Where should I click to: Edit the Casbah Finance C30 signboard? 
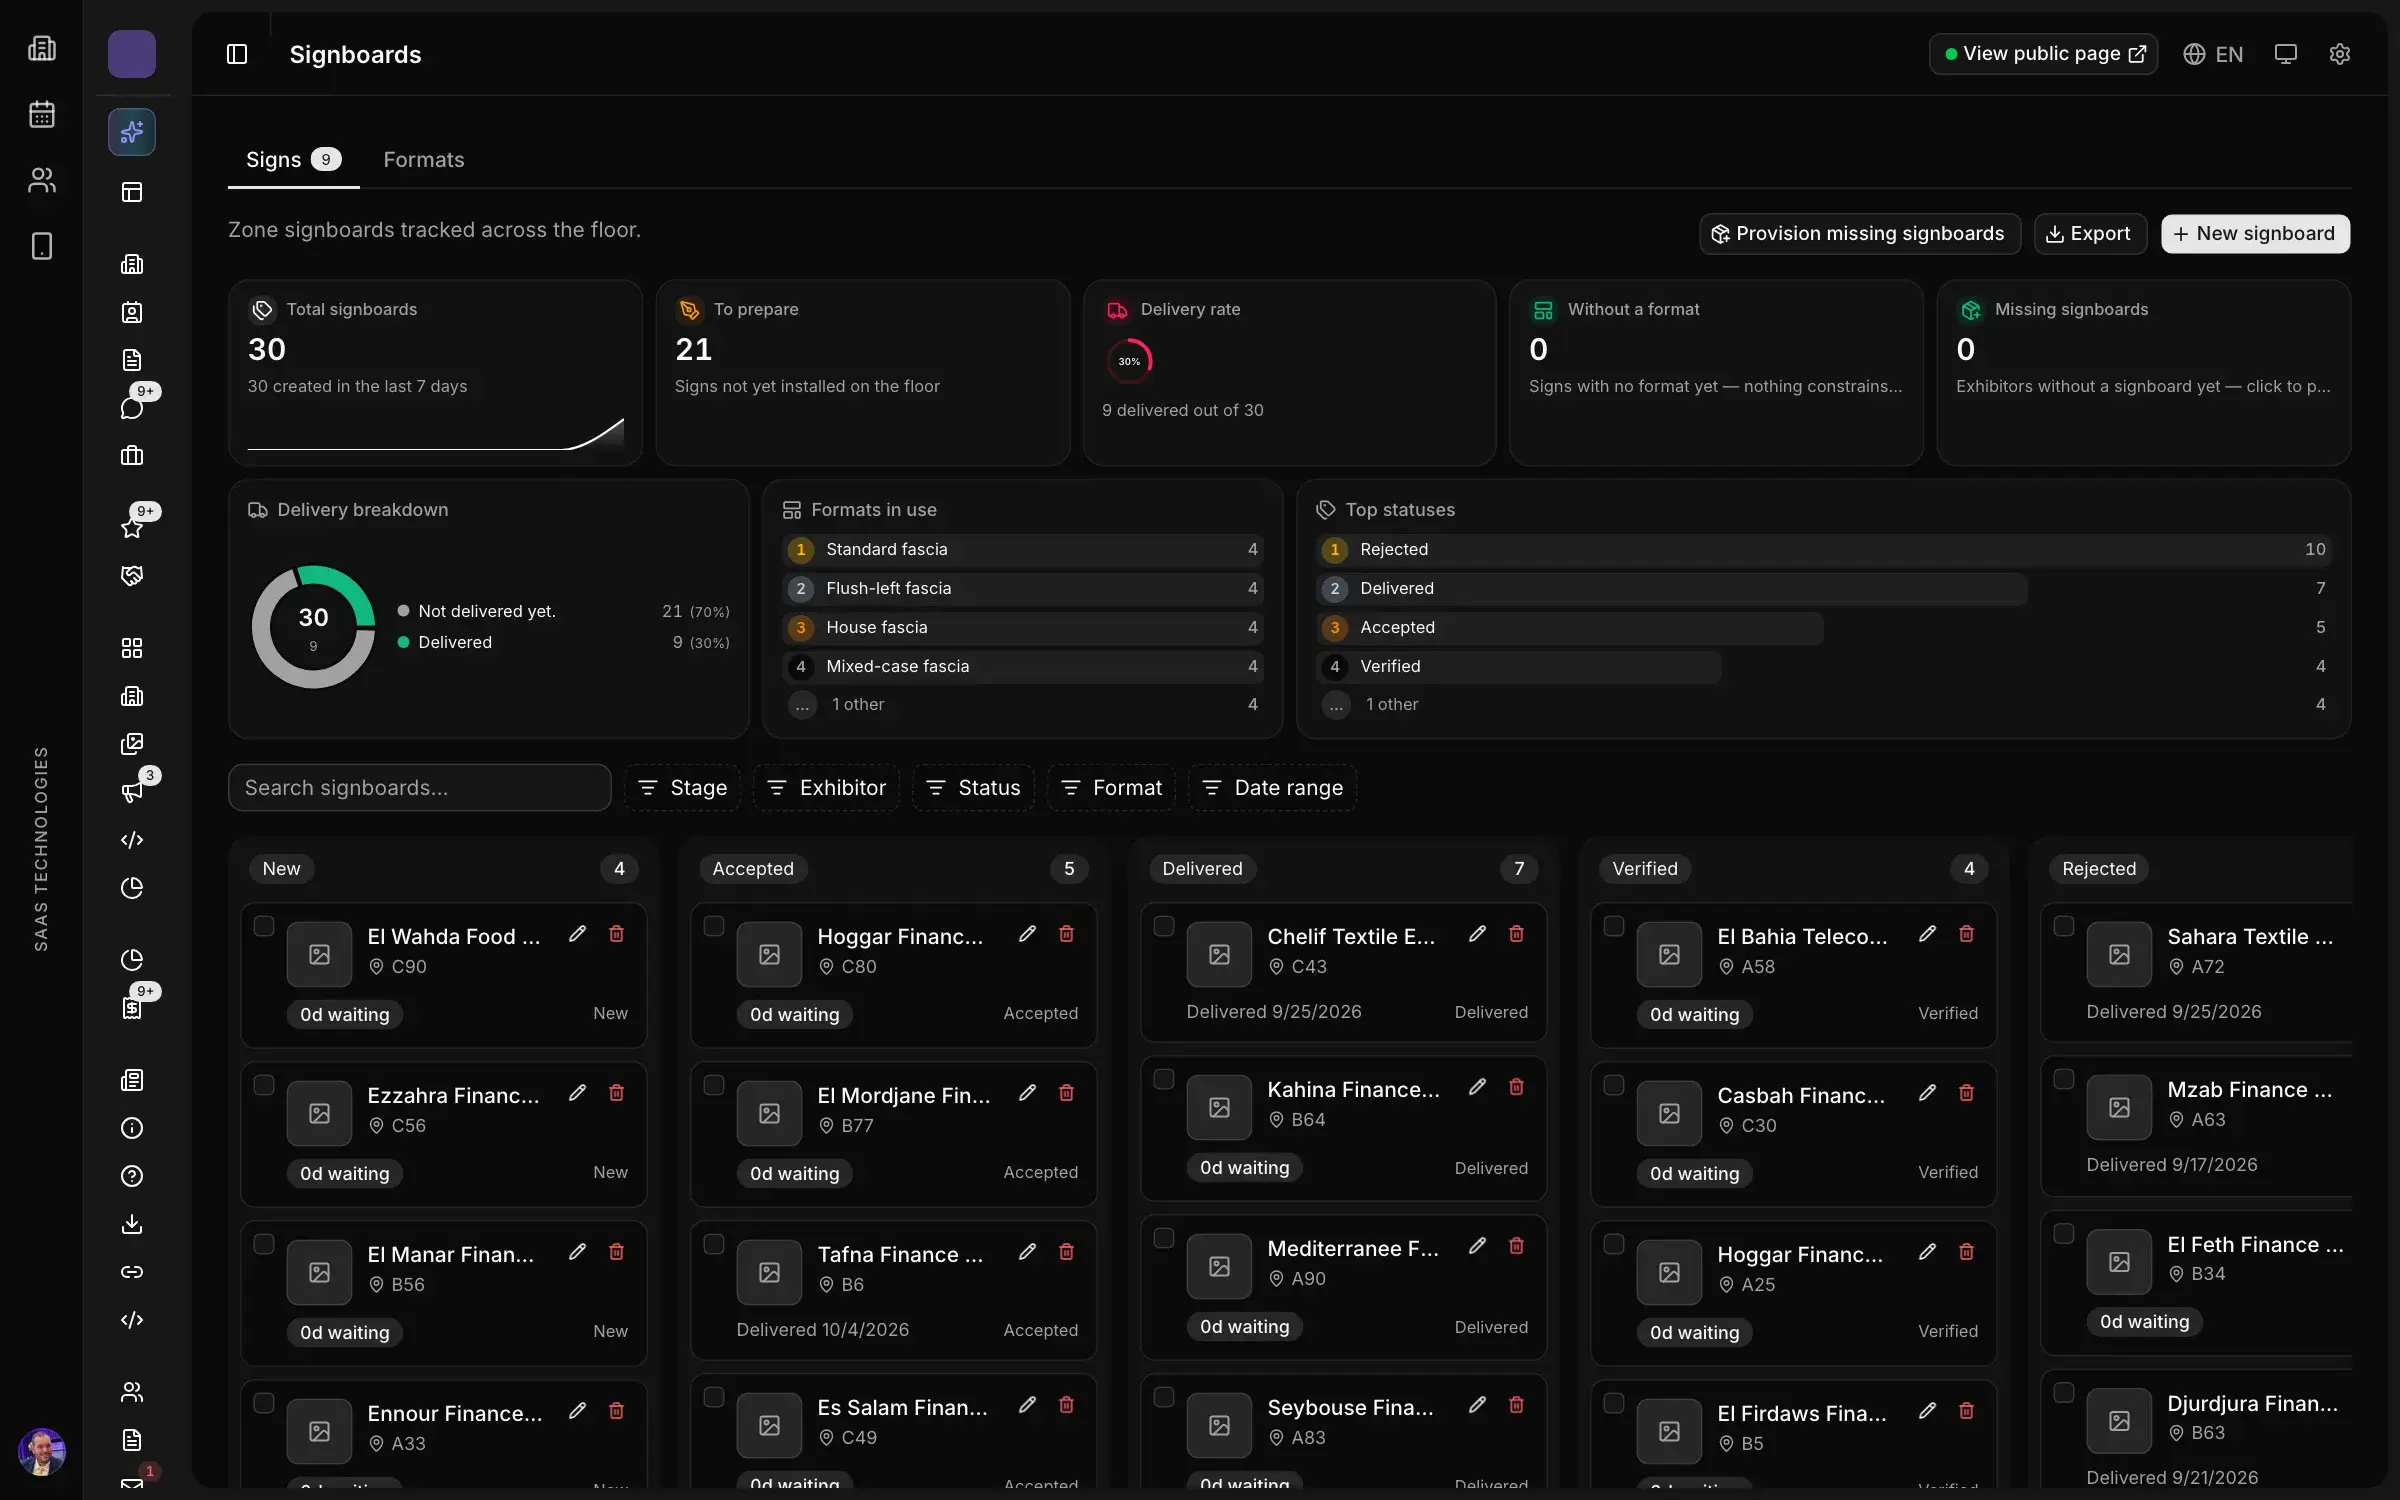point(1927,1093)
